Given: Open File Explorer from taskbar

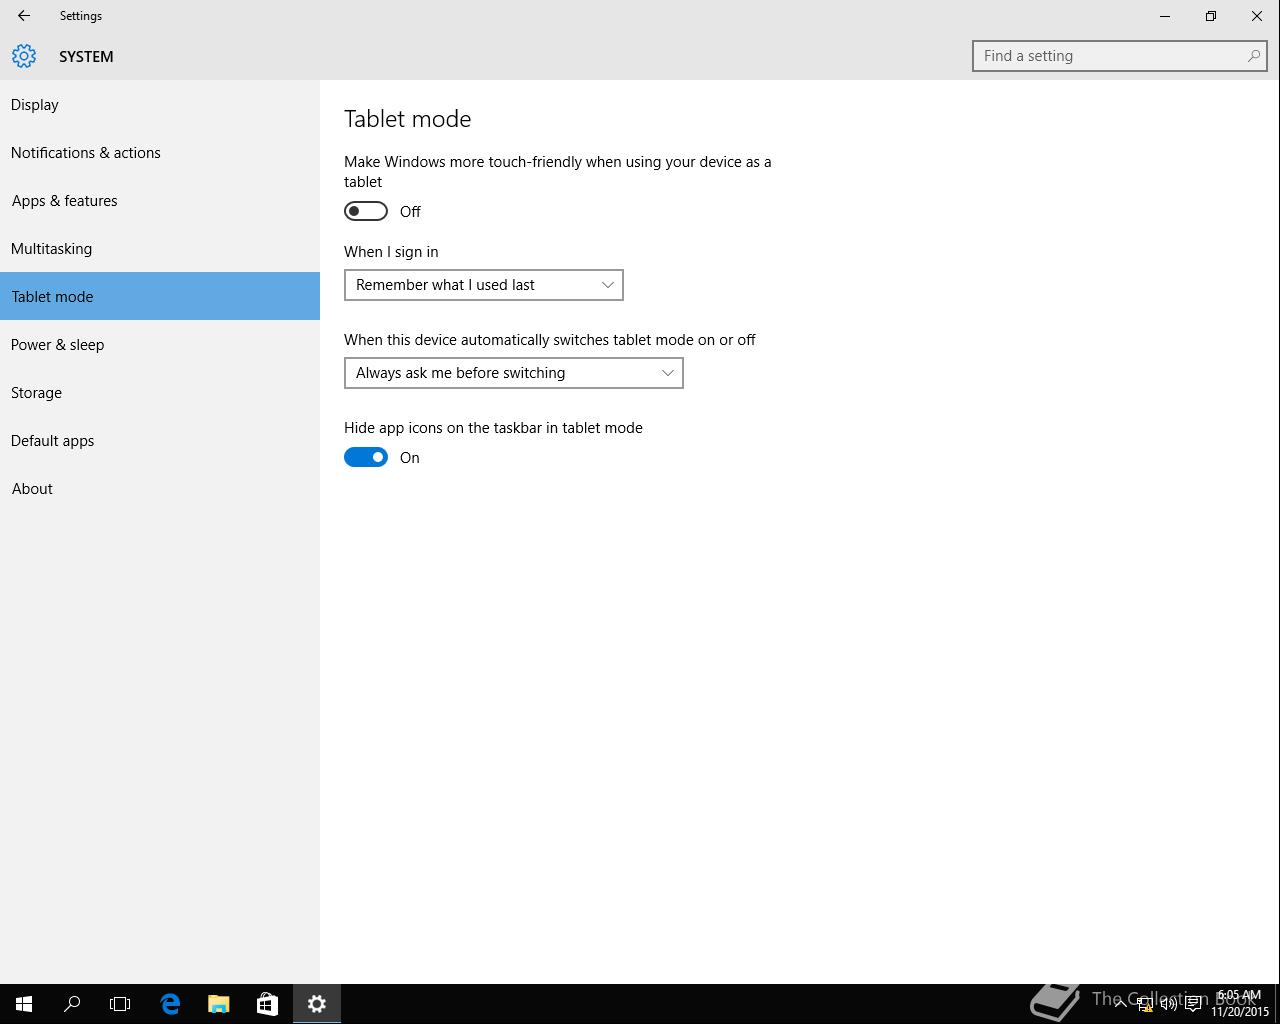Looking at the screenshot, I should point(218,1004).
